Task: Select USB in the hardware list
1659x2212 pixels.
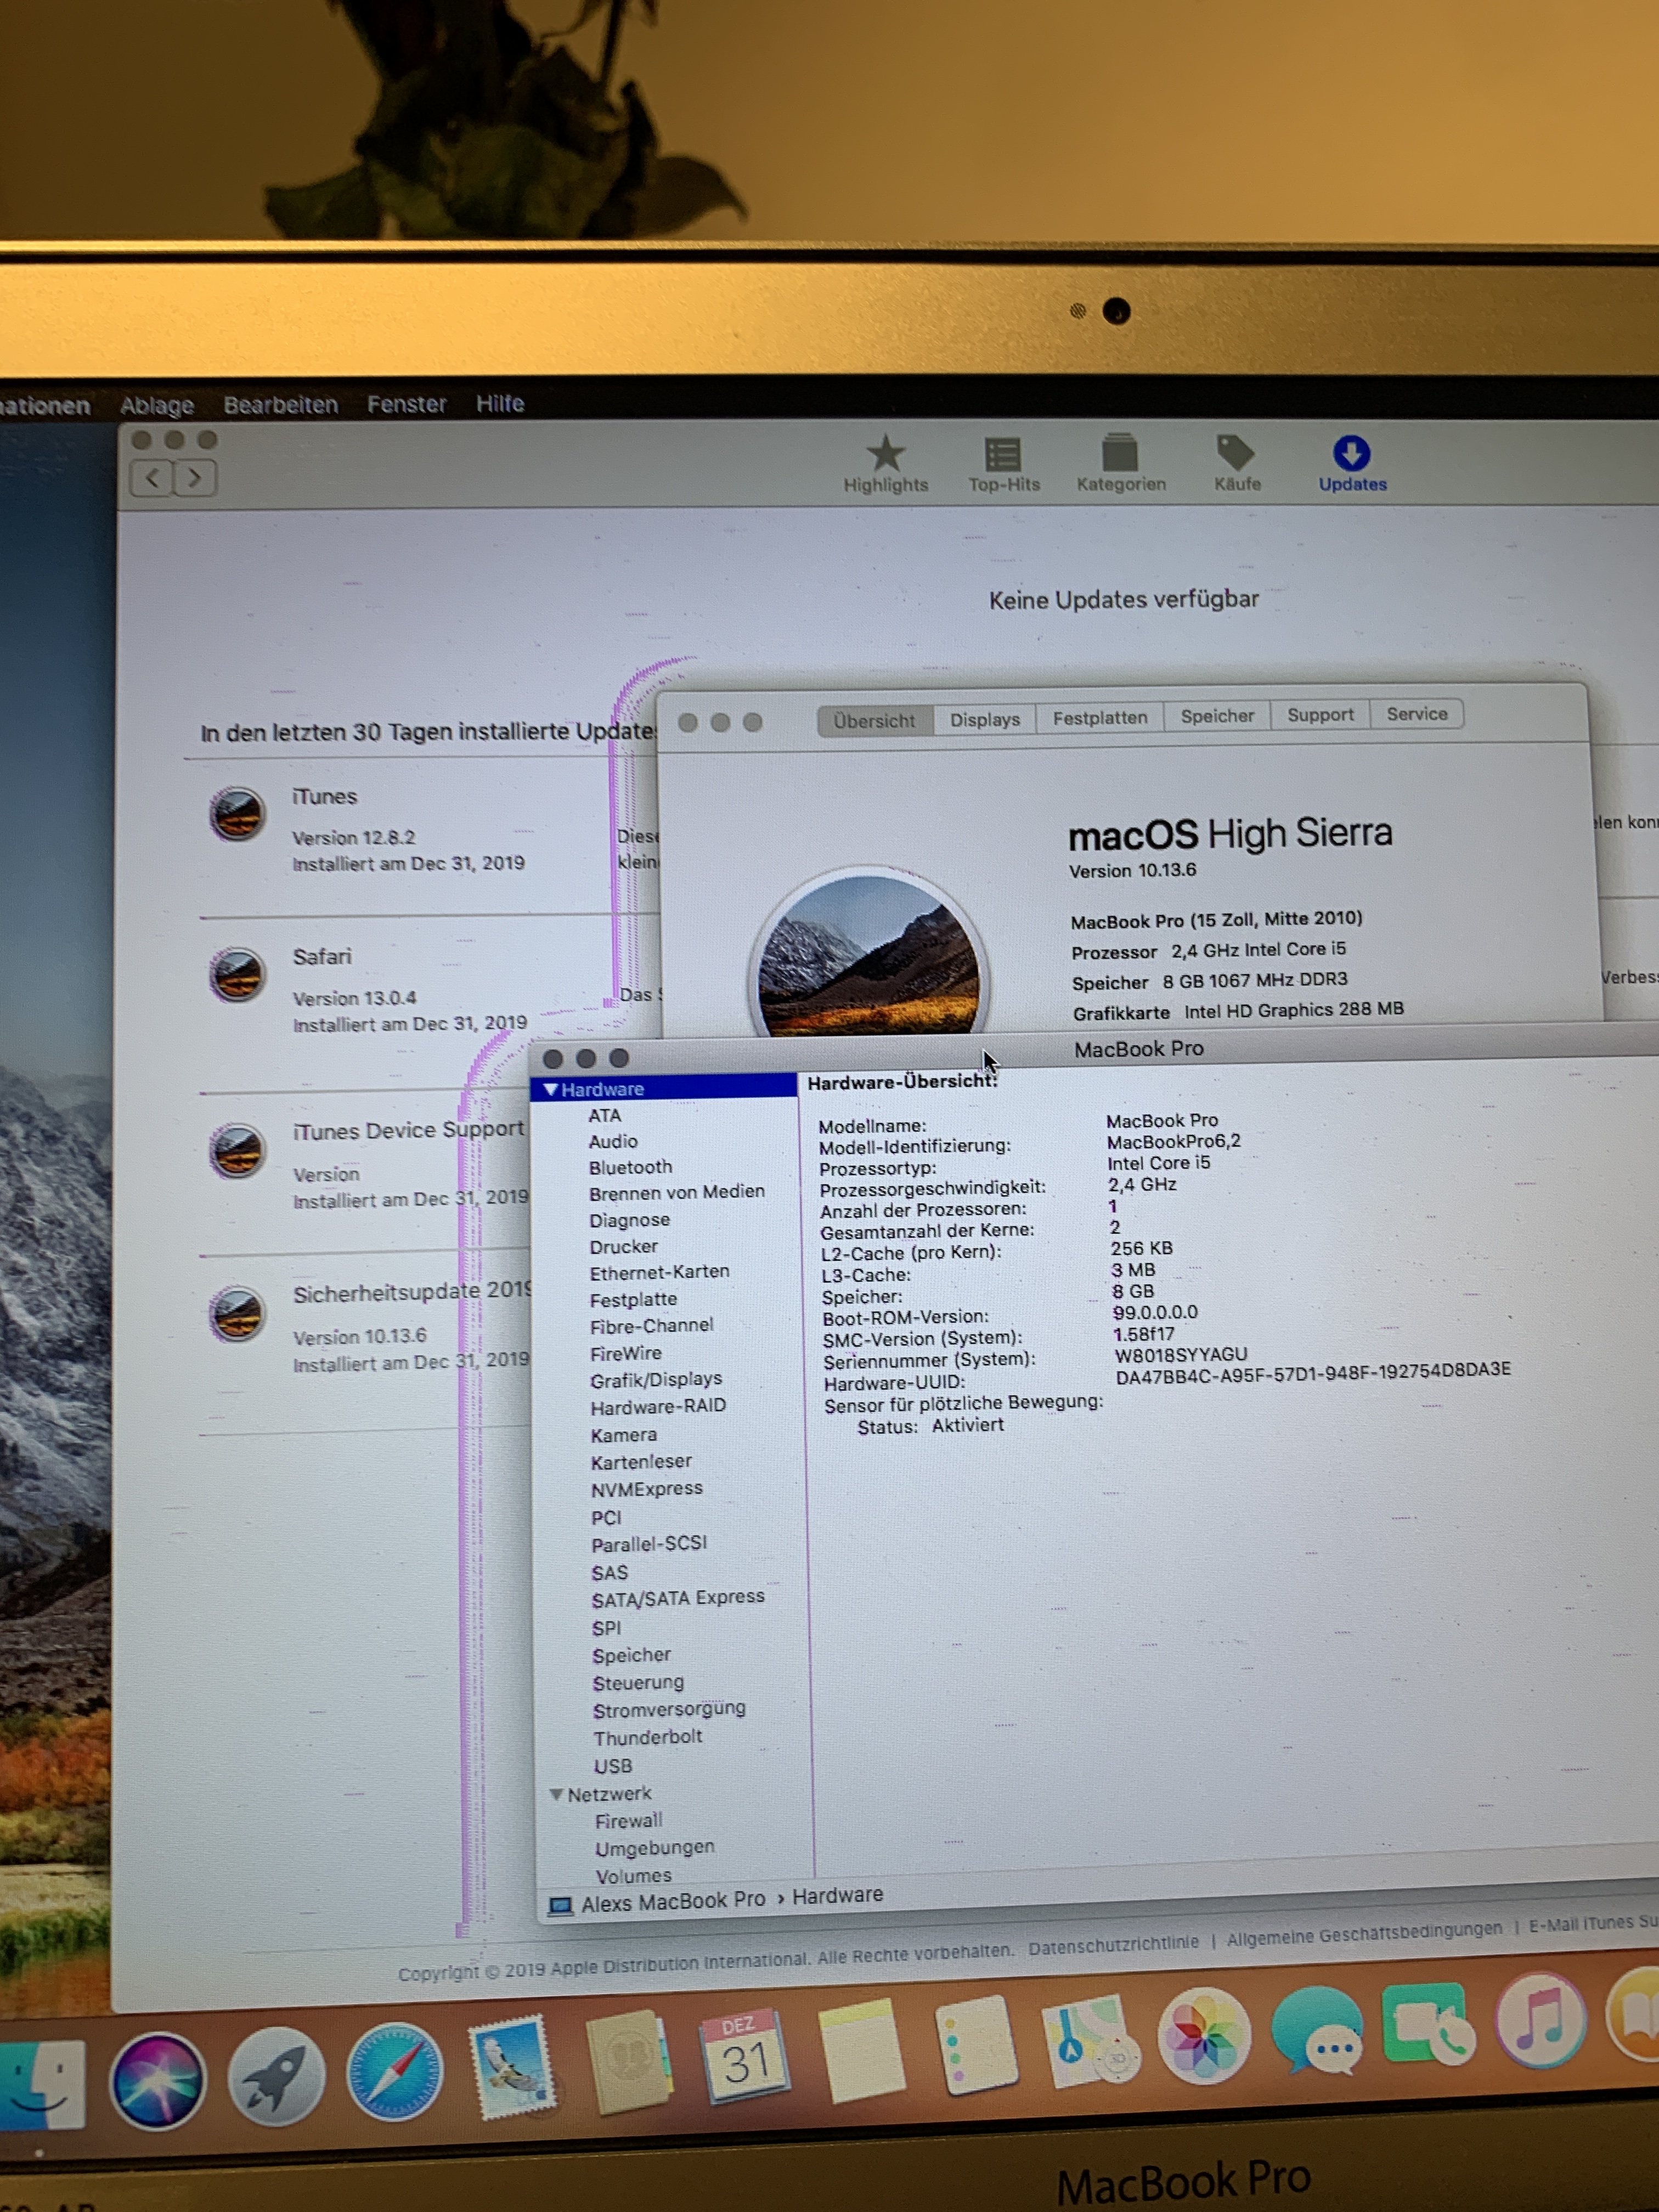Action: [x=612, y=1767]
